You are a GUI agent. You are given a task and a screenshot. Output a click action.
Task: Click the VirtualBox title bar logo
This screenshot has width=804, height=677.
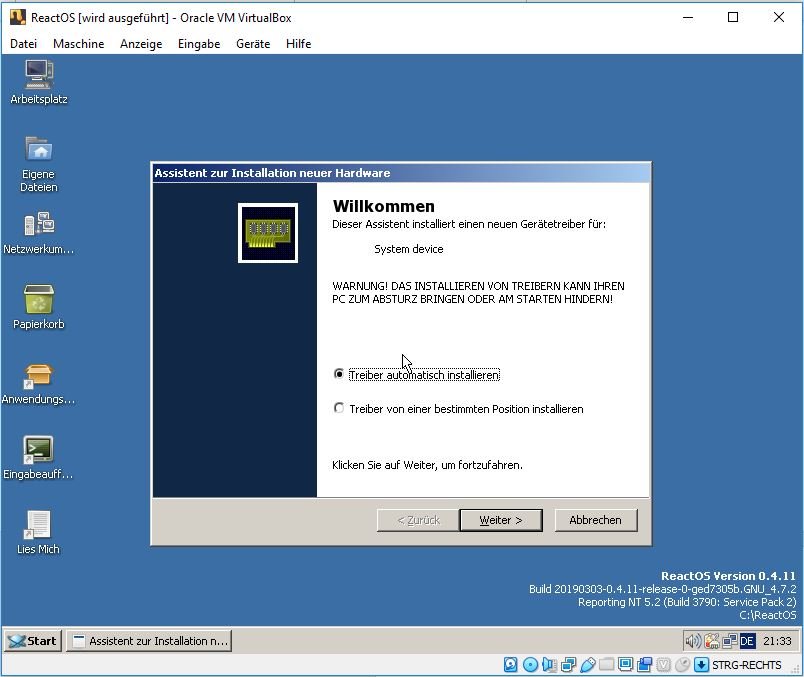[x=18, y=17]
